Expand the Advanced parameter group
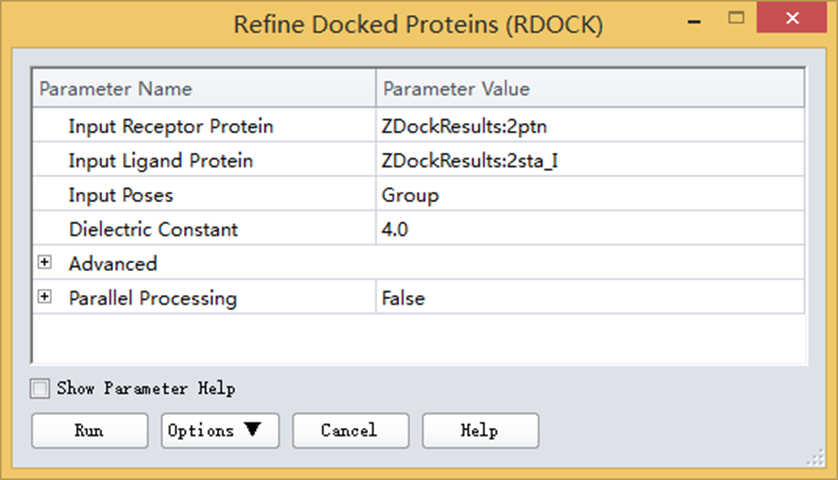Image resolution: width=838 pixels, height=480 pixels. pos(45,263)
